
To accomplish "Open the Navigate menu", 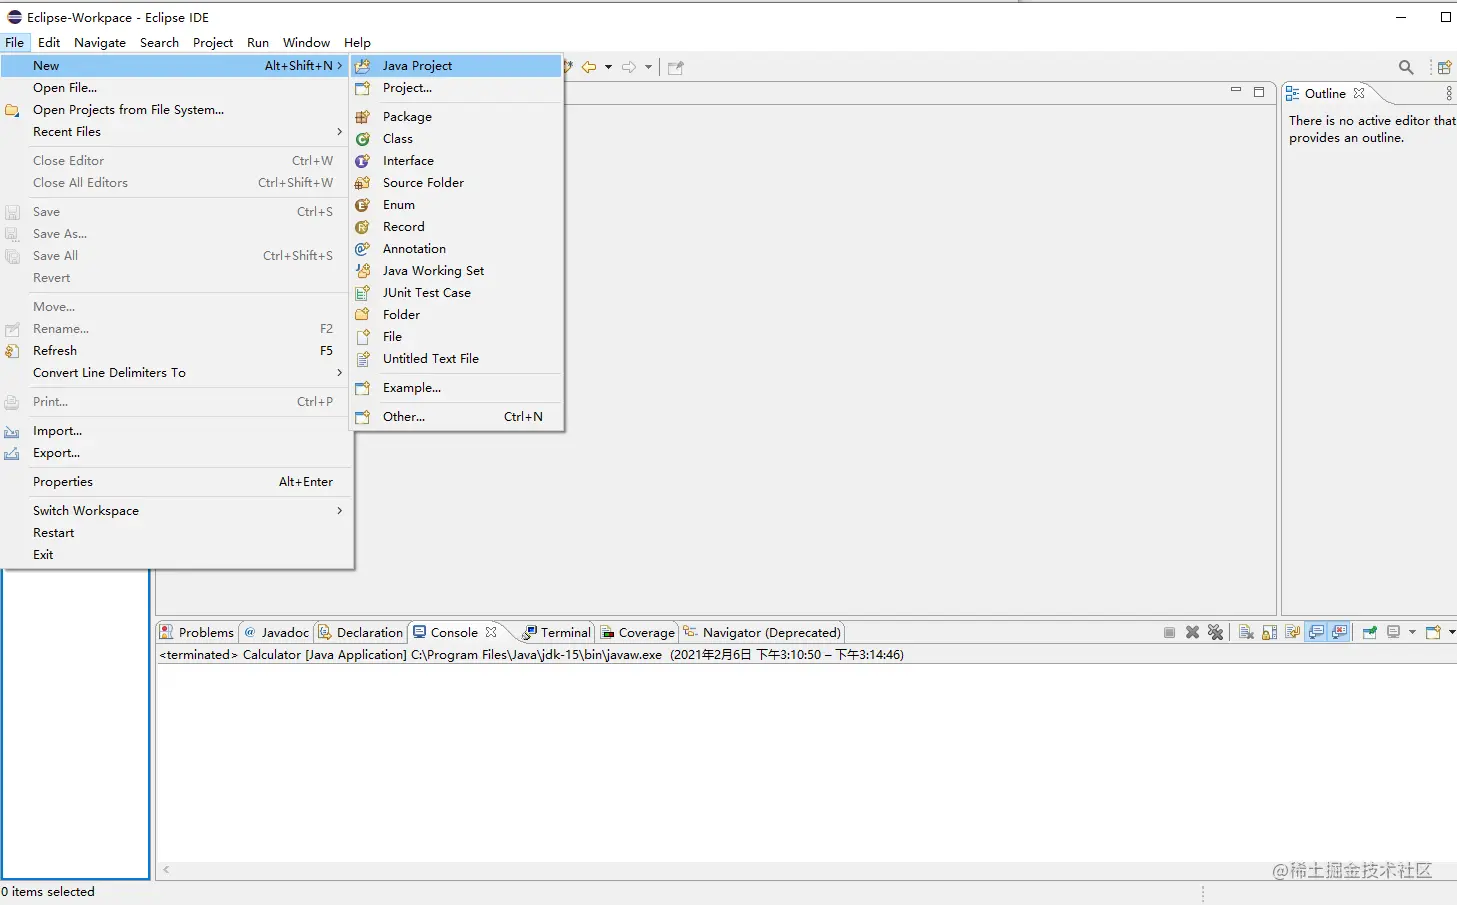I will (100, 42).
